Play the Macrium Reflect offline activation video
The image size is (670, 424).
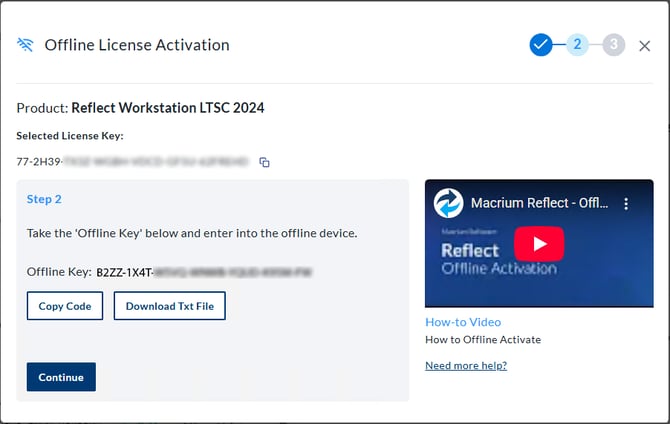click(540, 243)
